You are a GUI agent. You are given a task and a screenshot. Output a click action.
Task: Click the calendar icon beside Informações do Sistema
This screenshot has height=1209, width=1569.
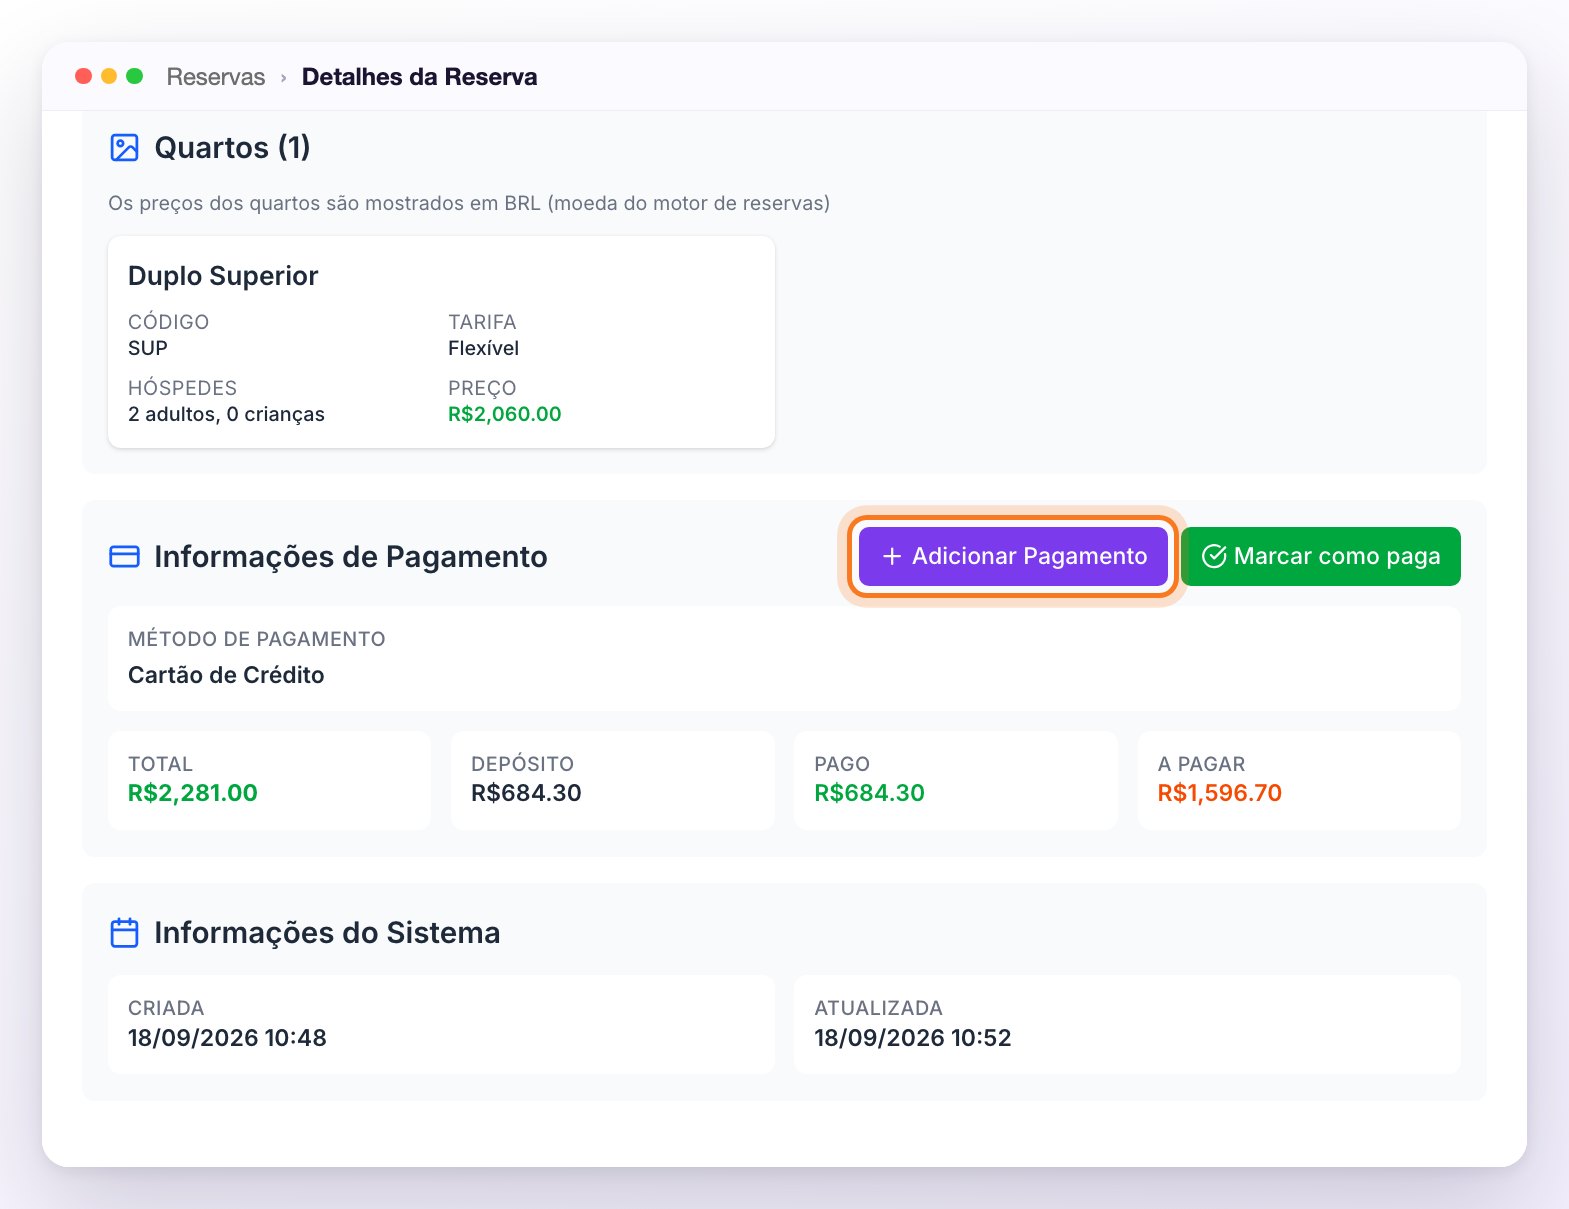124,933
